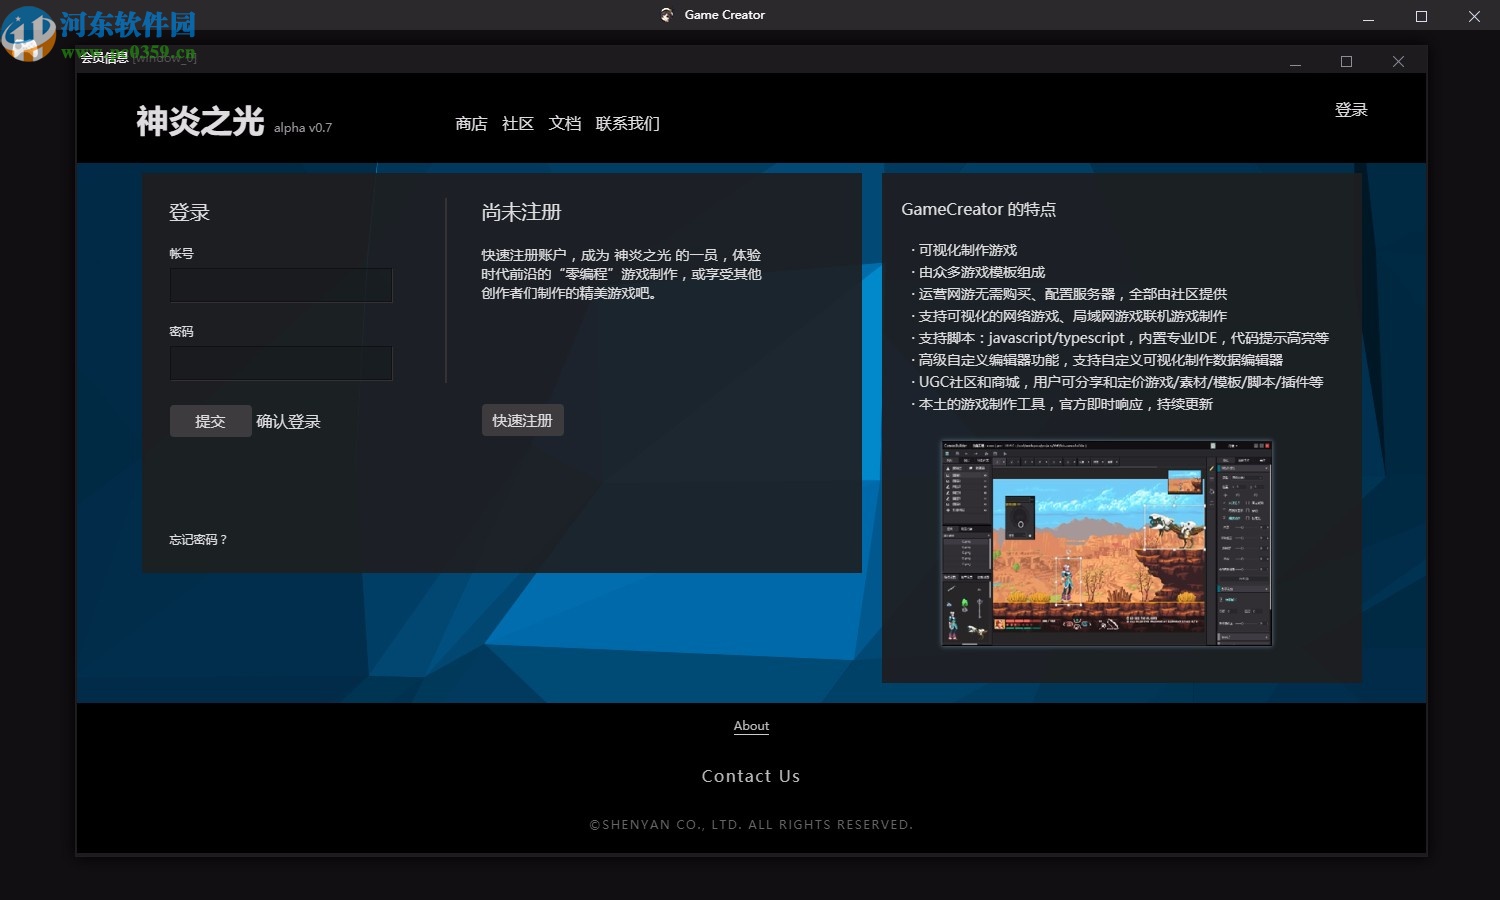Click the Contact Us footer link
This screenshot has height=900, width=1500.
point(751,775)
